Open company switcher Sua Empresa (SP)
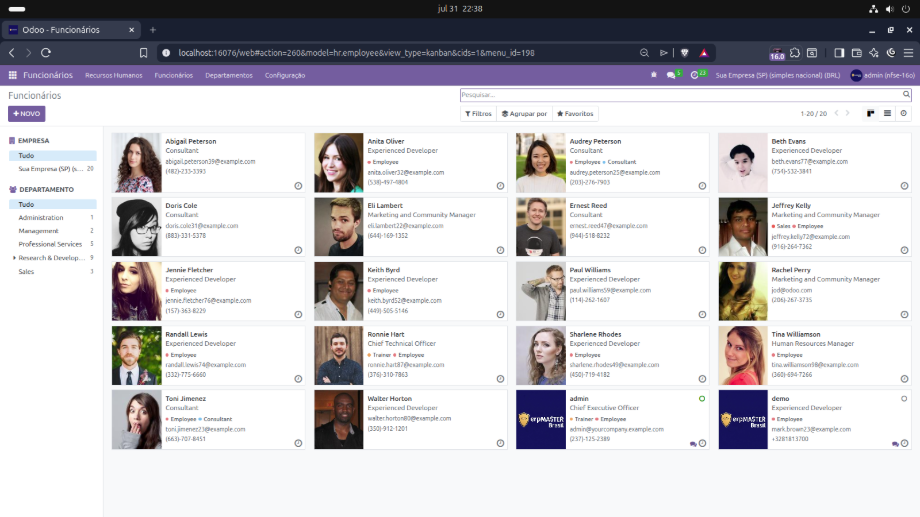The height and width of the screenshot is (517, 920). (x=777, y=75)
